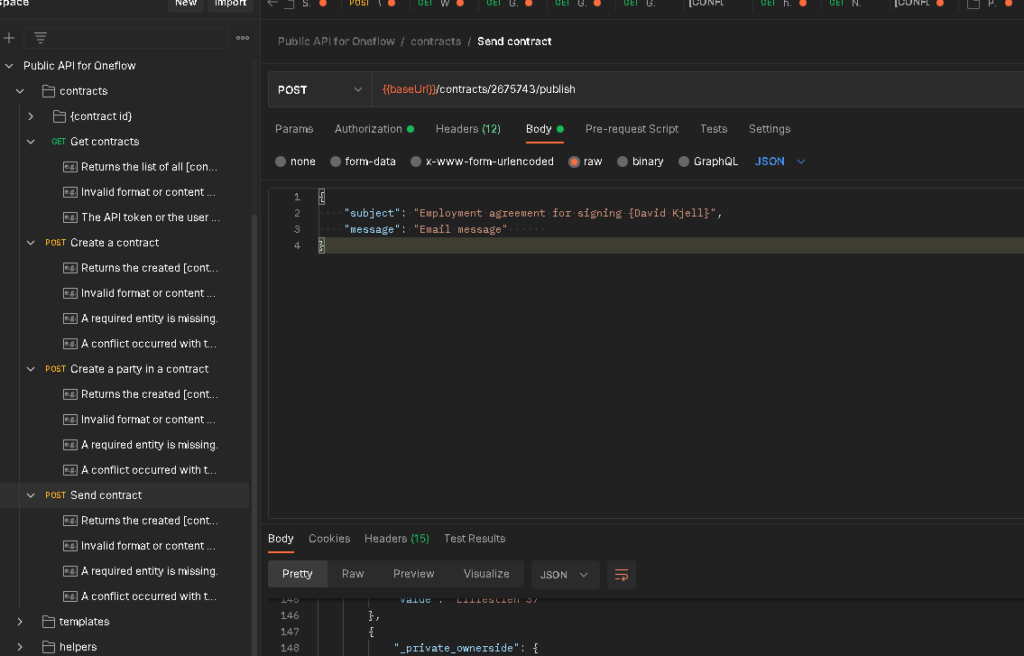Open the "Returns the list of all [con..." example
This screenshot has width=1024, height=656.
click(149, 167)
